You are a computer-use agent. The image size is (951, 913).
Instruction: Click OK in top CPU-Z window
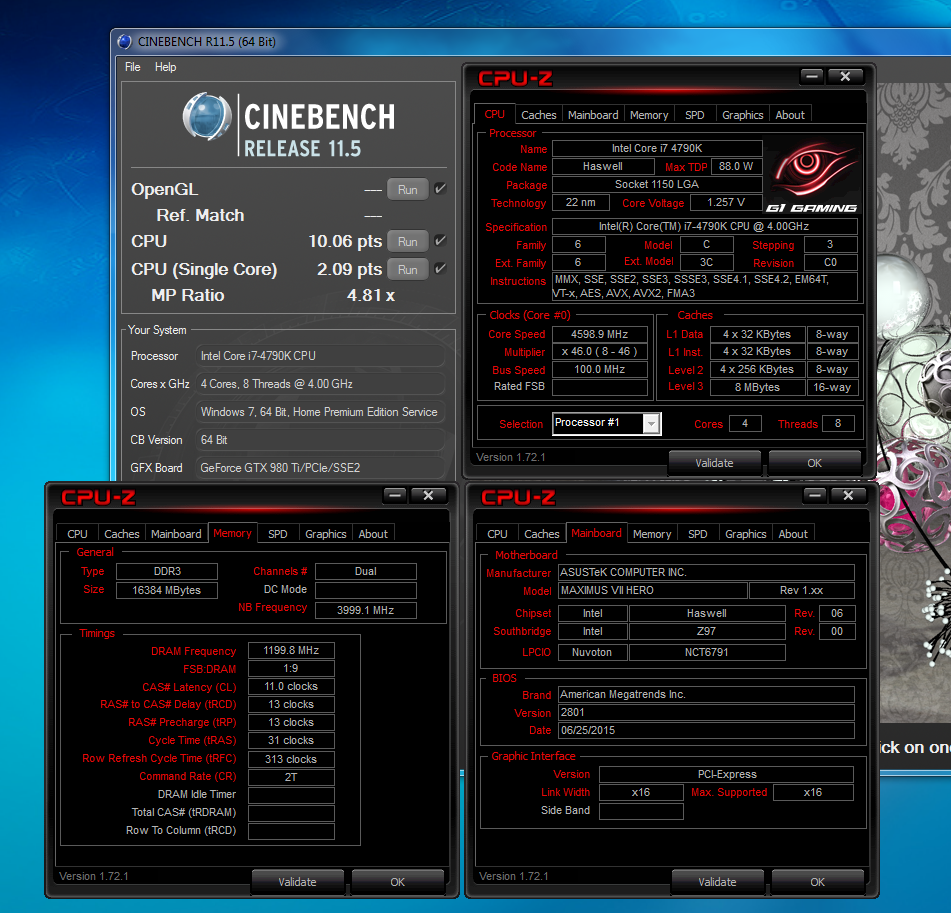click(x=815, y=462)
